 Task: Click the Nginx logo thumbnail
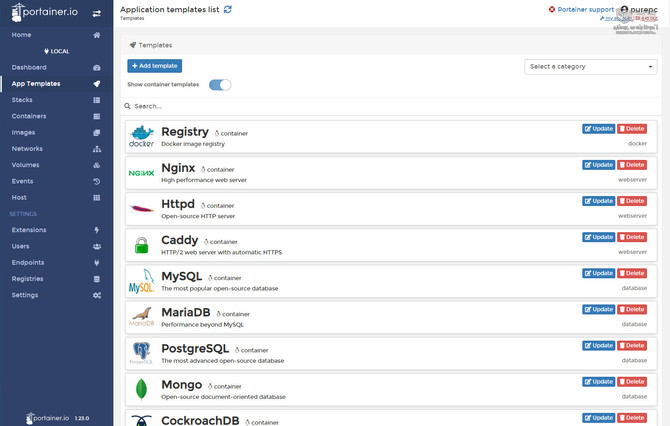coord(141,173)
